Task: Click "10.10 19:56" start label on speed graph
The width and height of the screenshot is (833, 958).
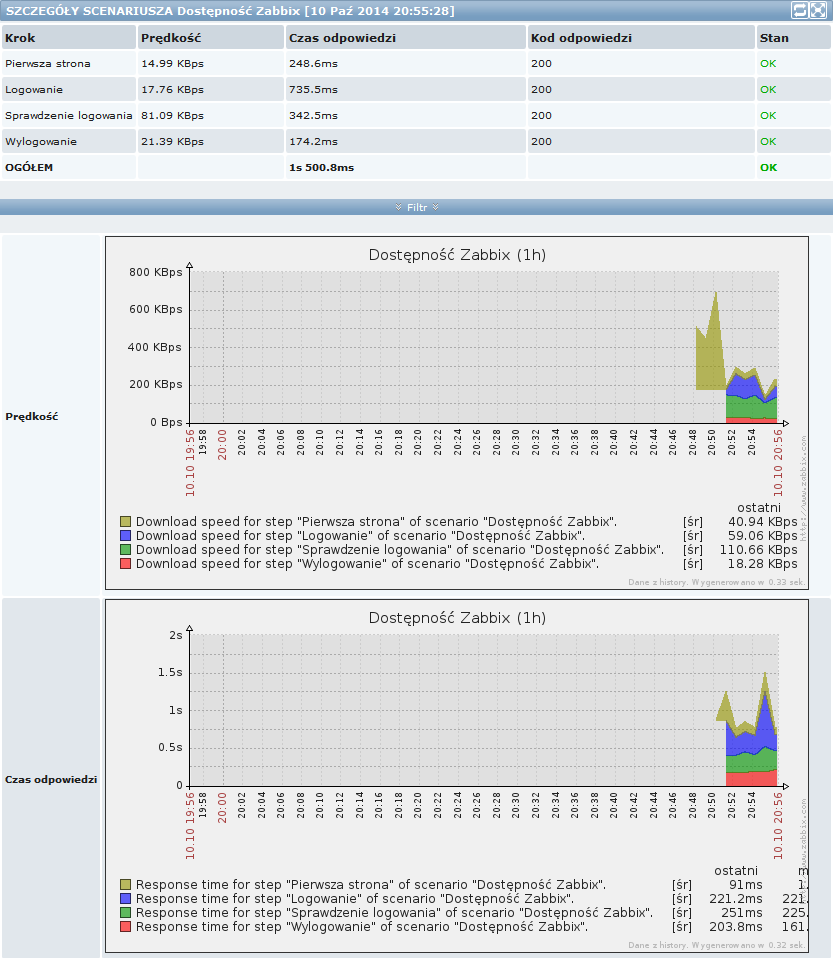Action: coord(190,463)
